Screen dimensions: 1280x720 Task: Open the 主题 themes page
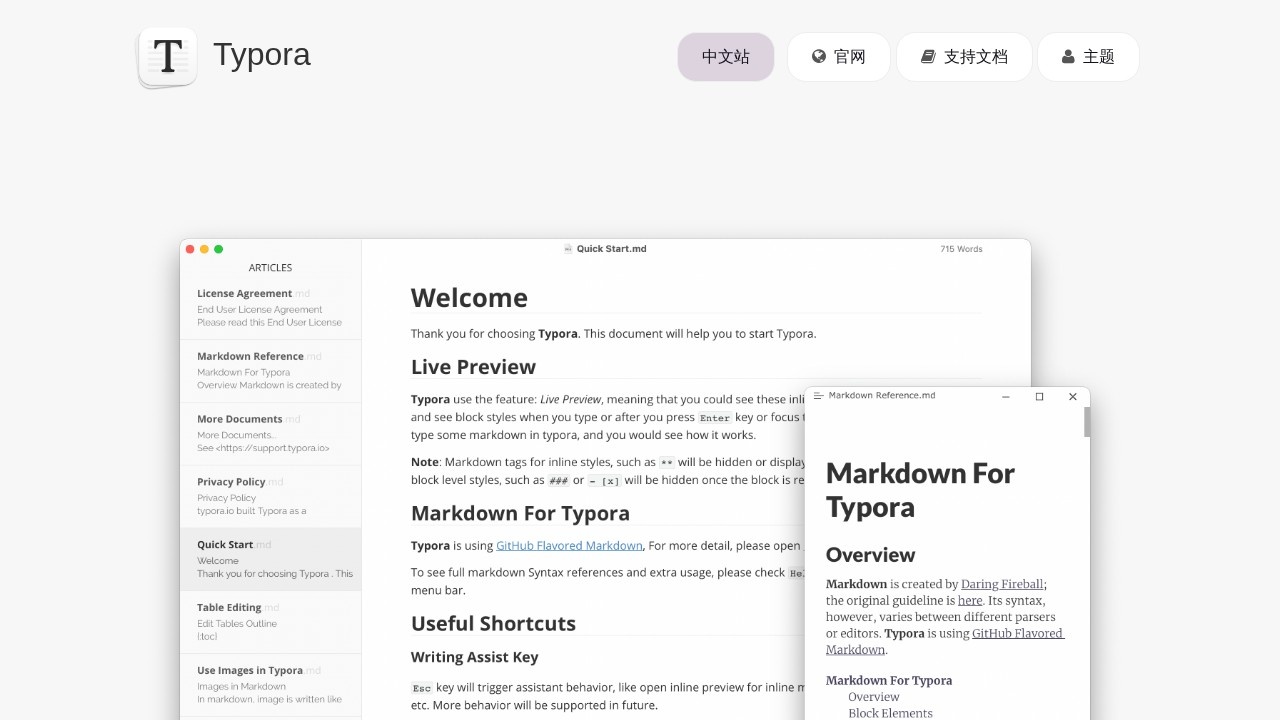pyautogui.click(x=1088, y=57)
